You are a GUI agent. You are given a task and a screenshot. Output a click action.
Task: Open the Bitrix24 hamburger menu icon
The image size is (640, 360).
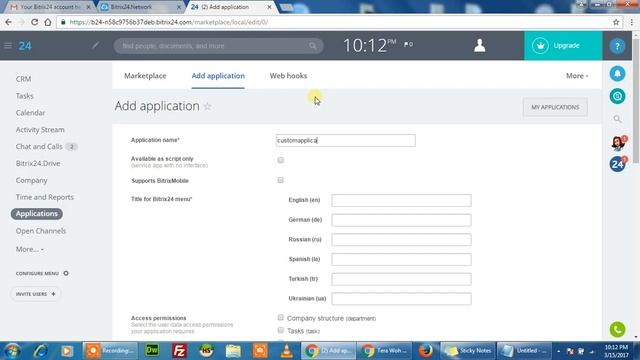pos(8,45)
